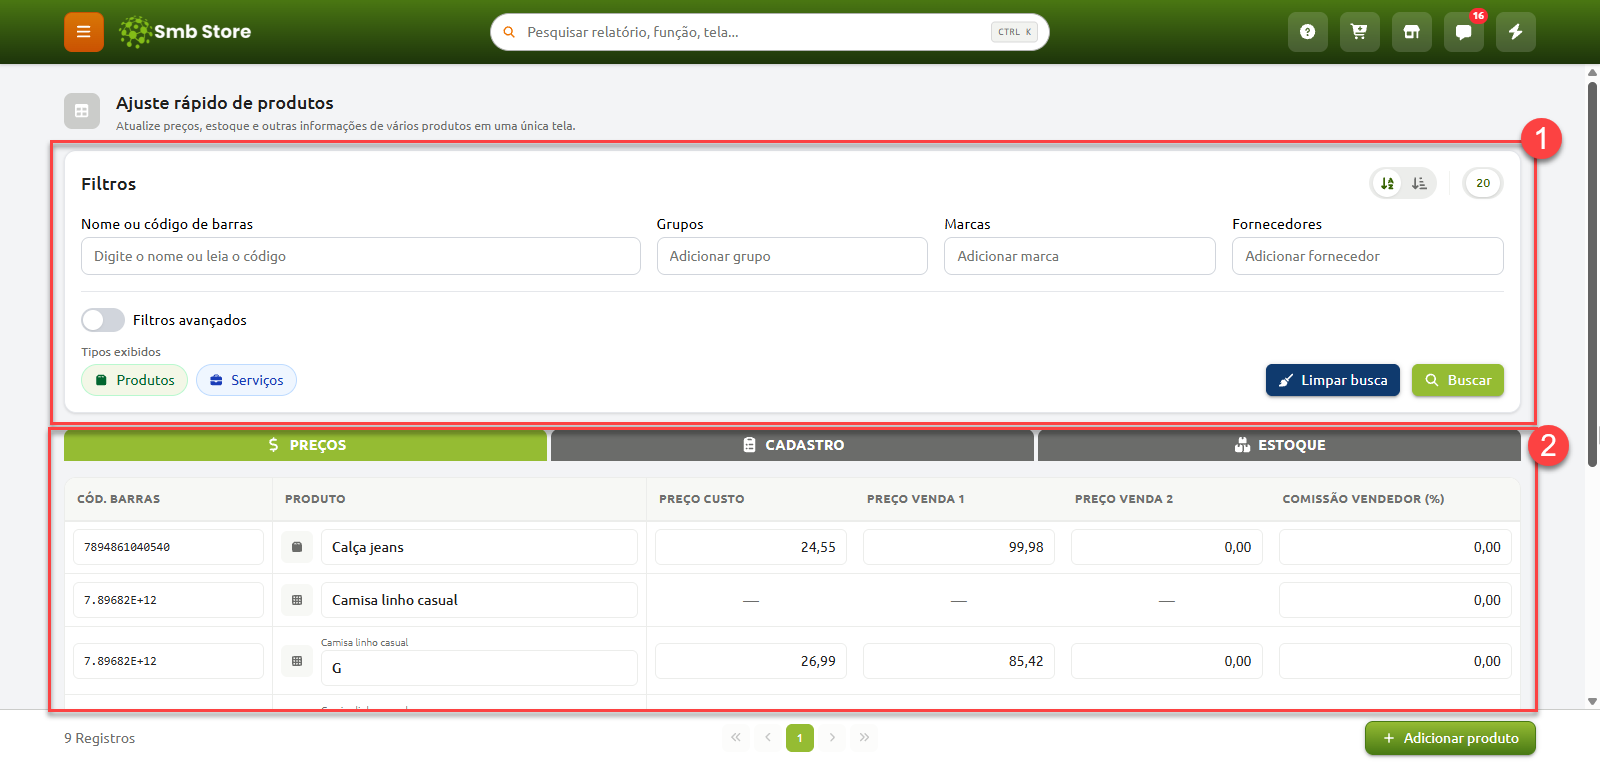Image resolution: width=1600 pixels, height=765 pixels.
Task: Open the orange hamburger menu
Action: [x=84, y=32]
